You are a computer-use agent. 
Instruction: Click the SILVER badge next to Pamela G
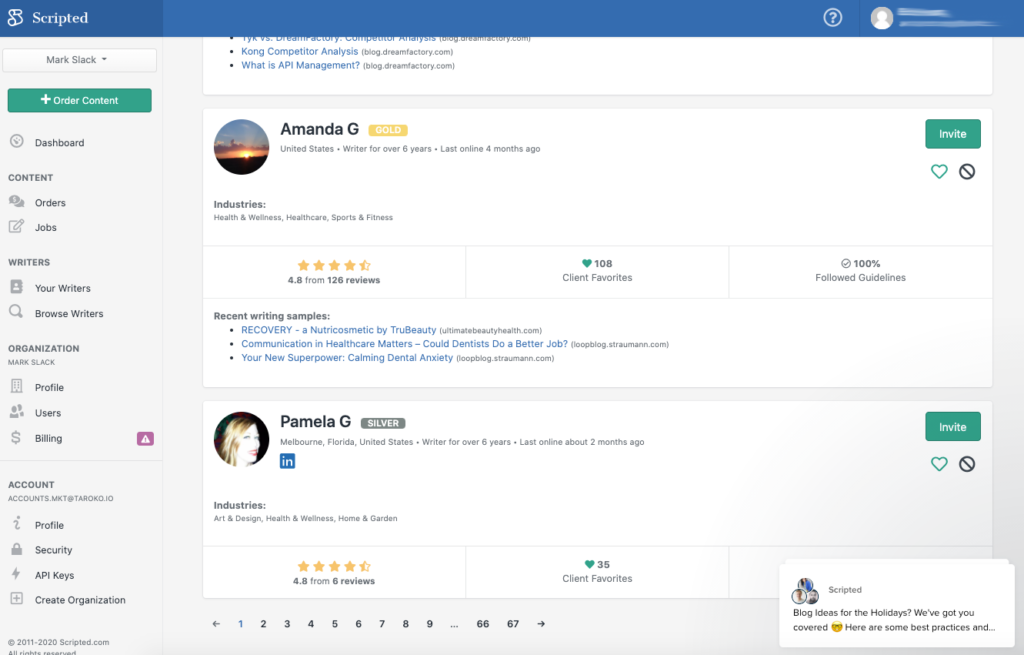[383, 423]
